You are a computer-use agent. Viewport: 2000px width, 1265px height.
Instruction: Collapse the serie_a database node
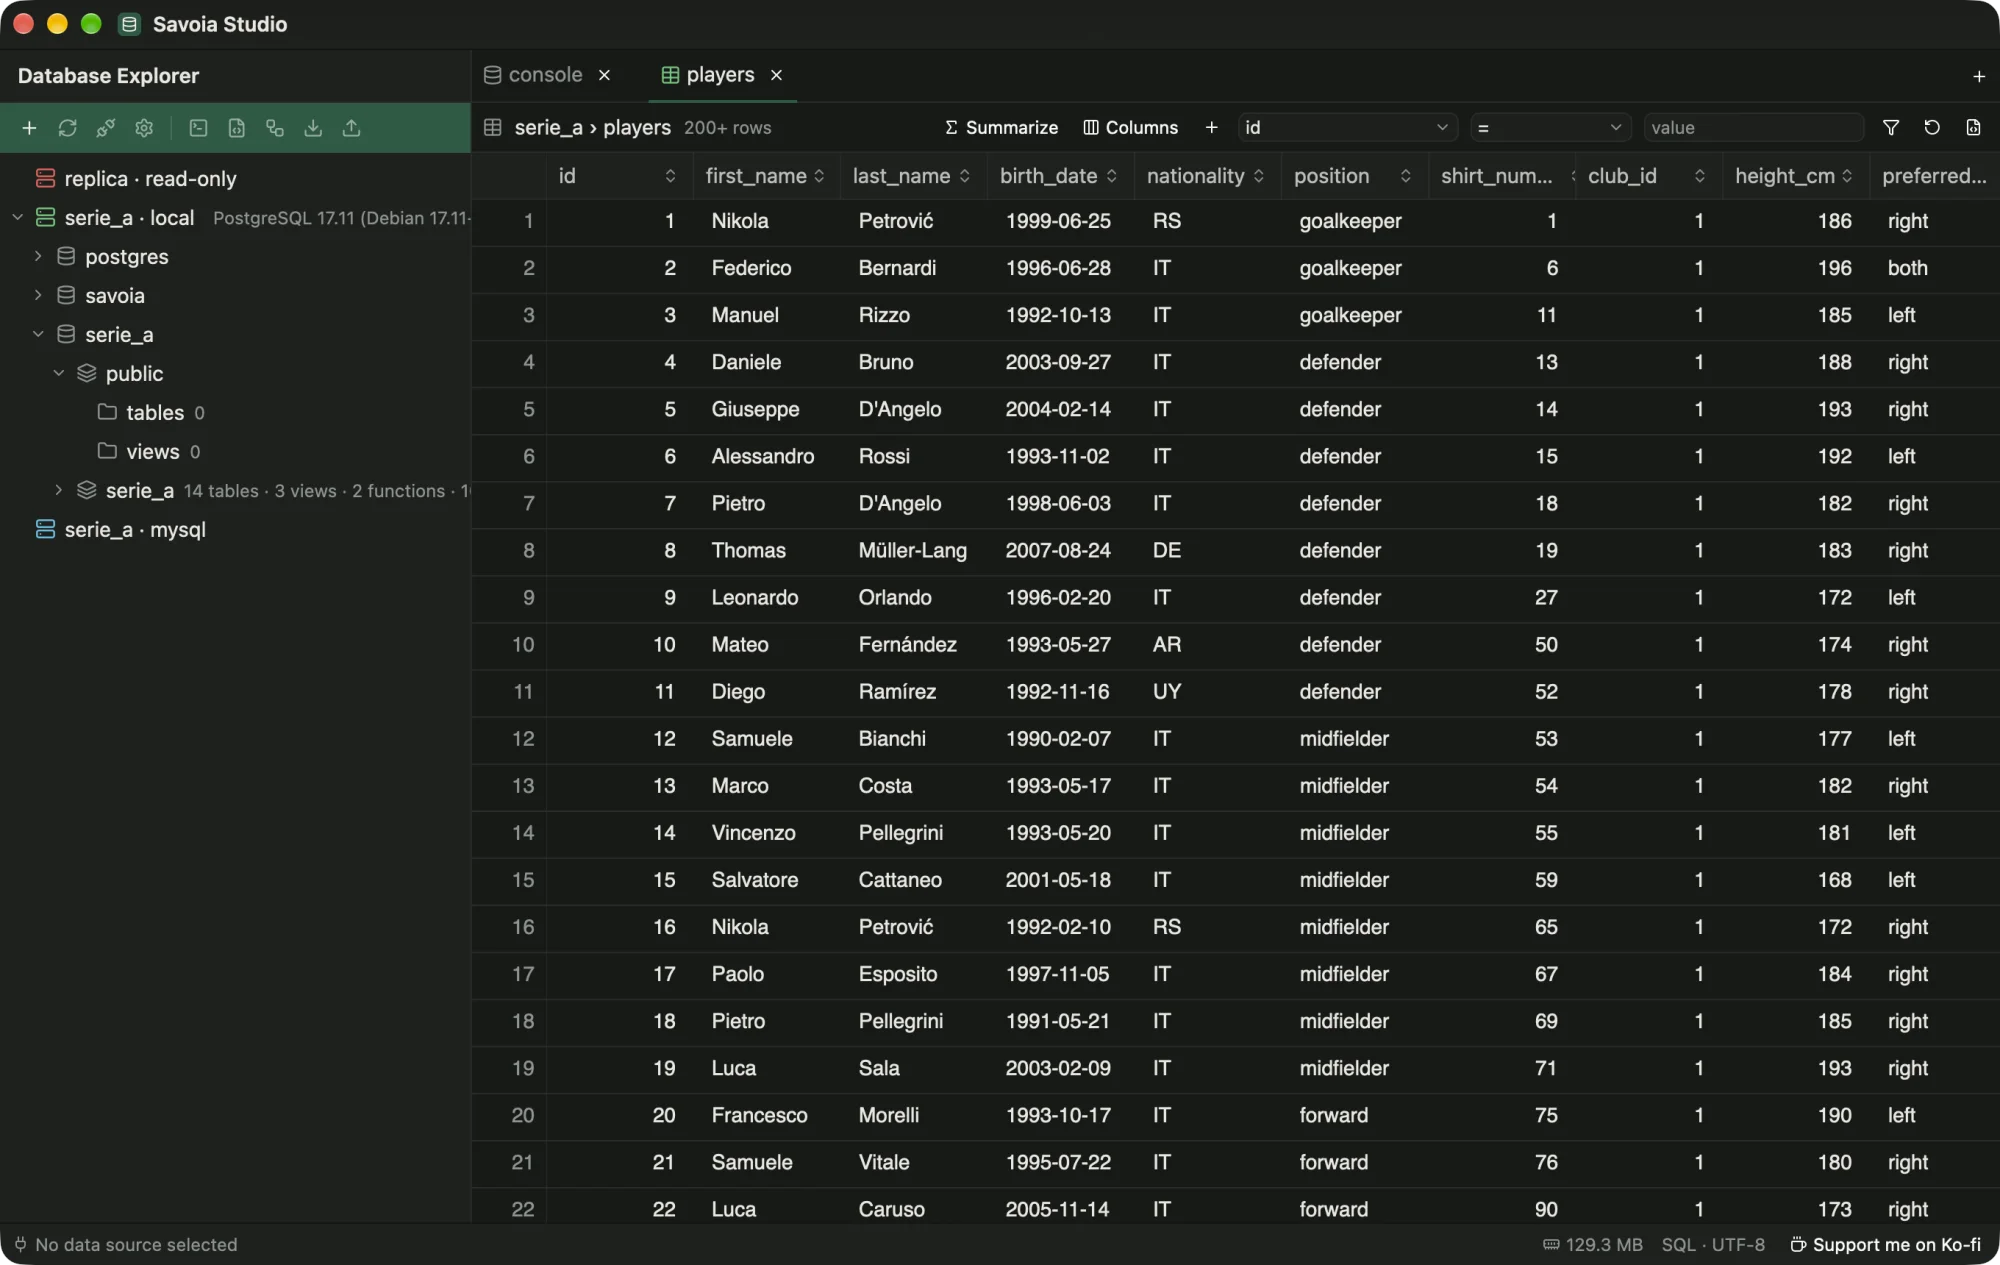pyautogui.click(x=38, y=335)
